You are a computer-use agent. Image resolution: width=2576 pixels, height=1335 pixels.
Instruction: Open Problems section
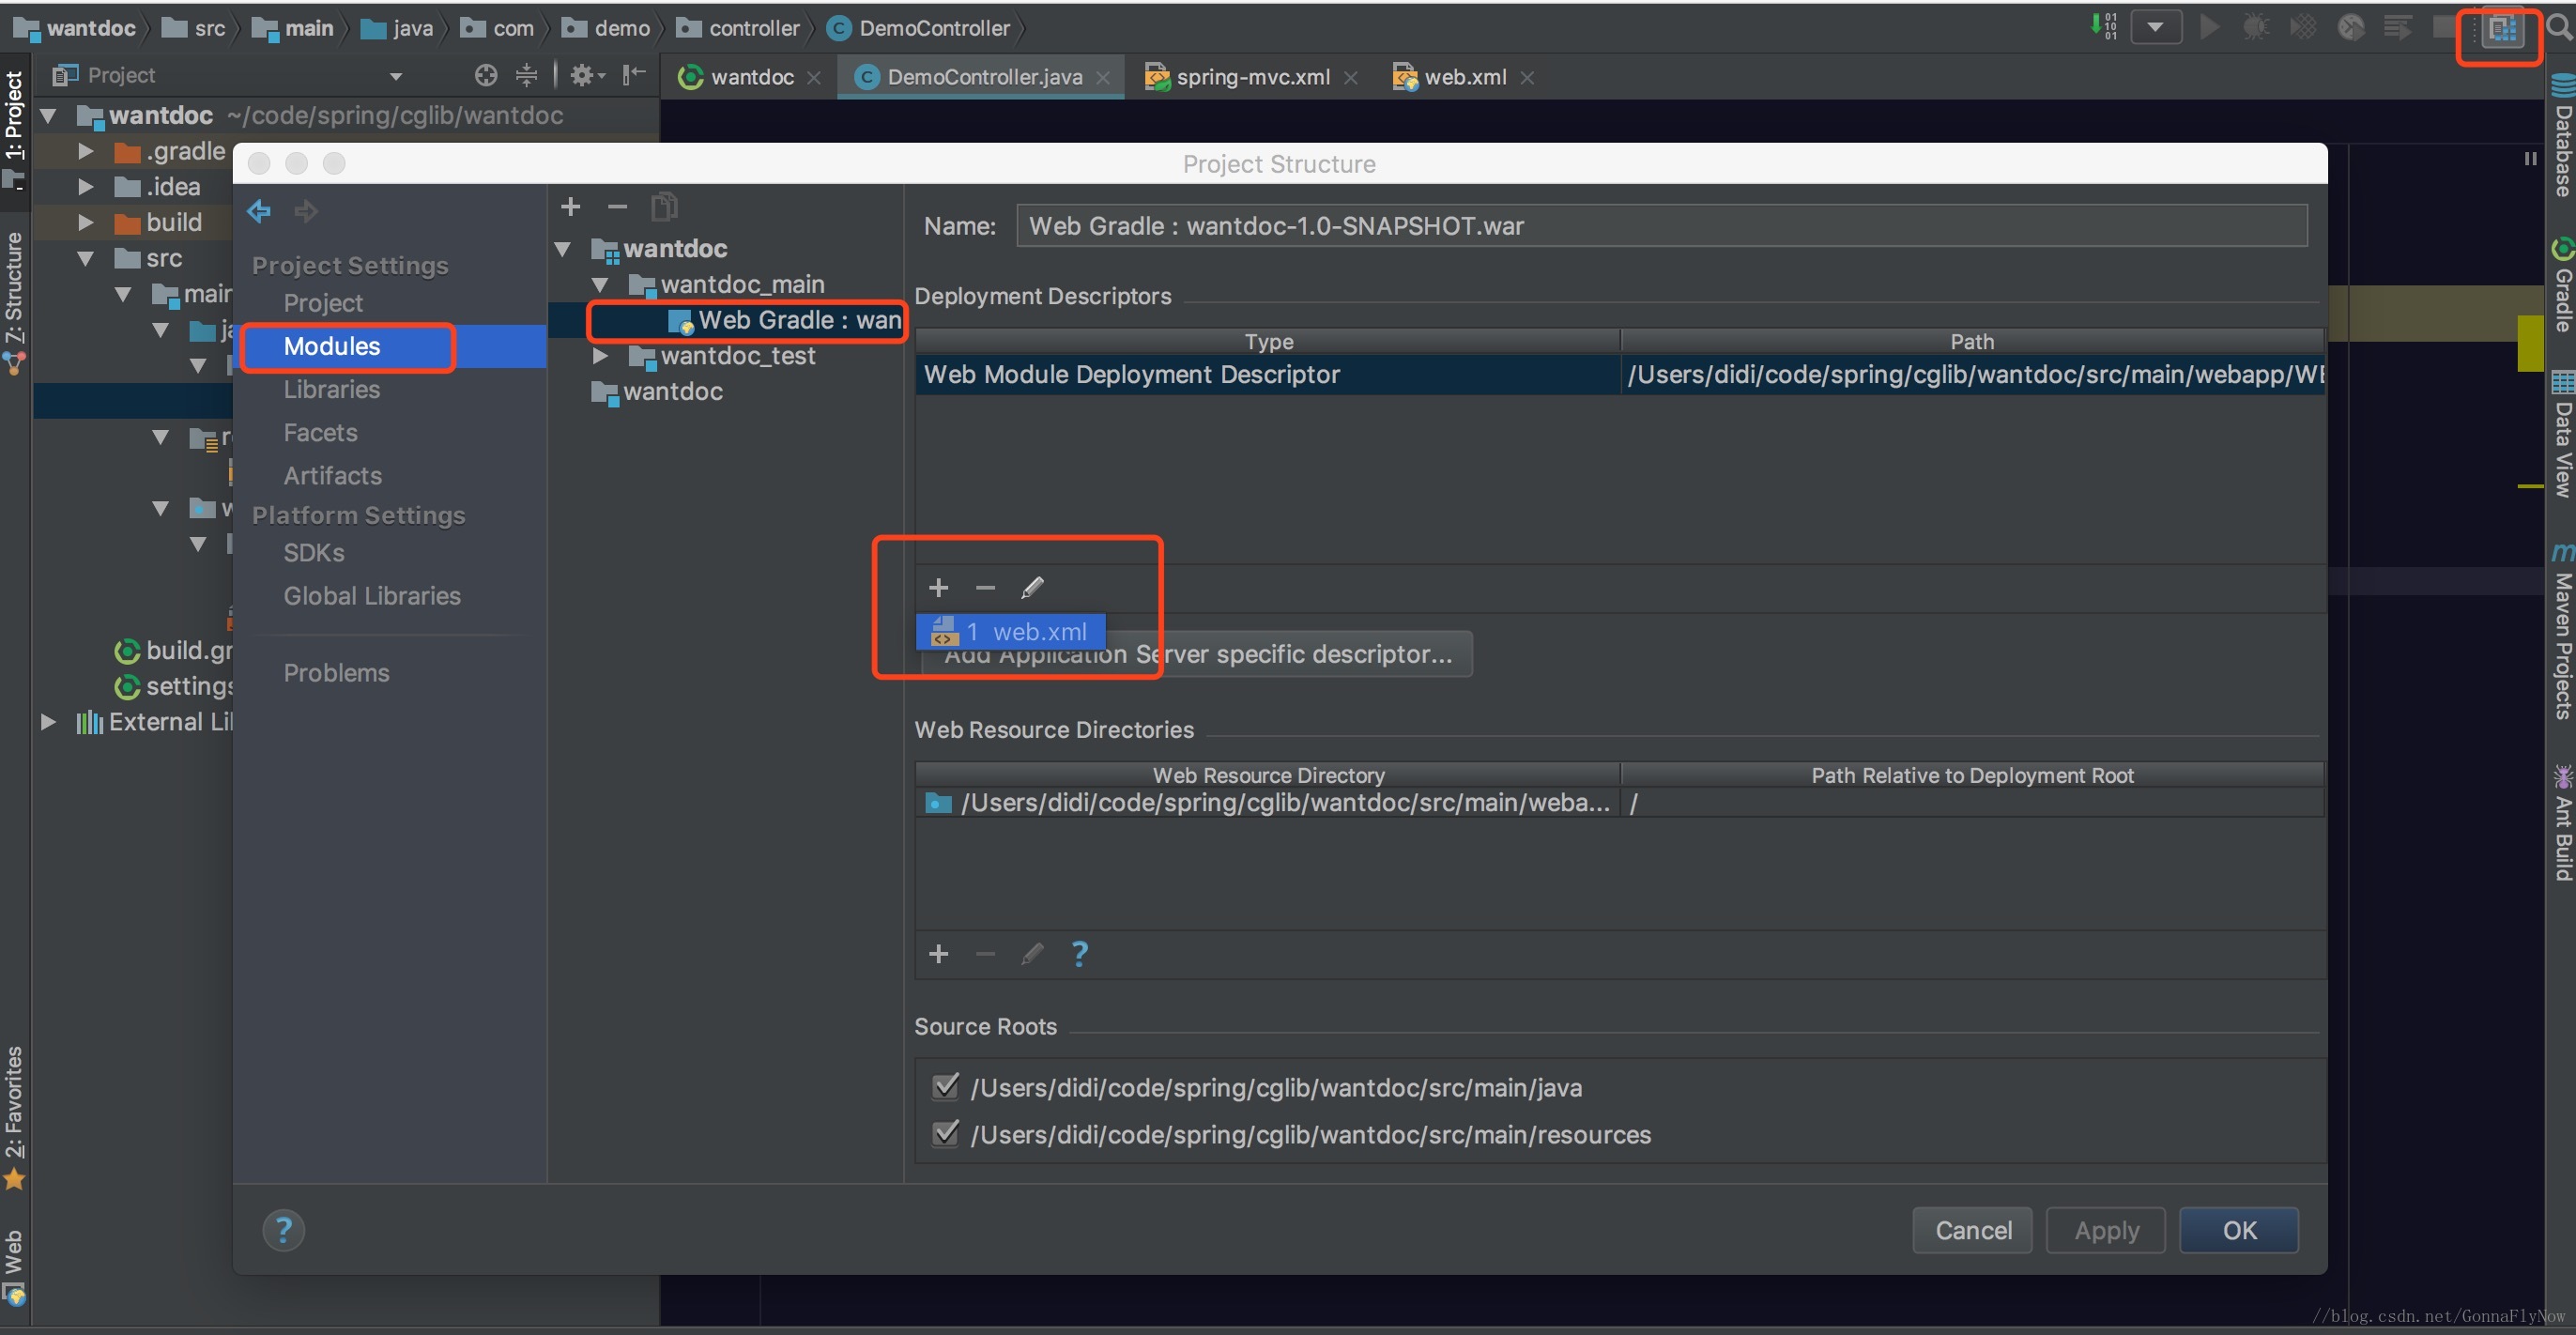[x=336, y=673]
